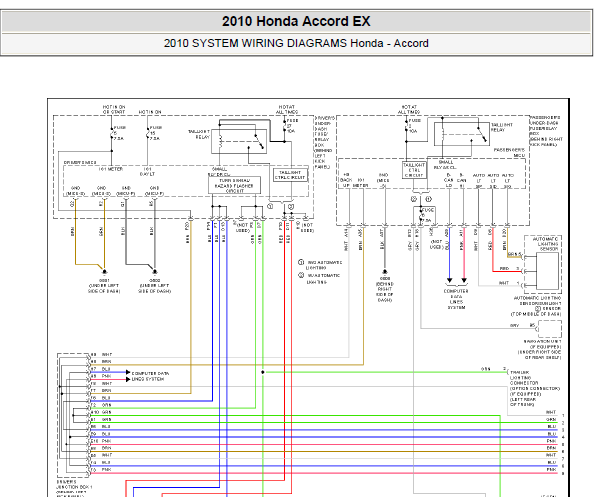598x497 pixels.
Task: Click the 'PASSENGER'S MICU' label
Action: coord(509,153)
